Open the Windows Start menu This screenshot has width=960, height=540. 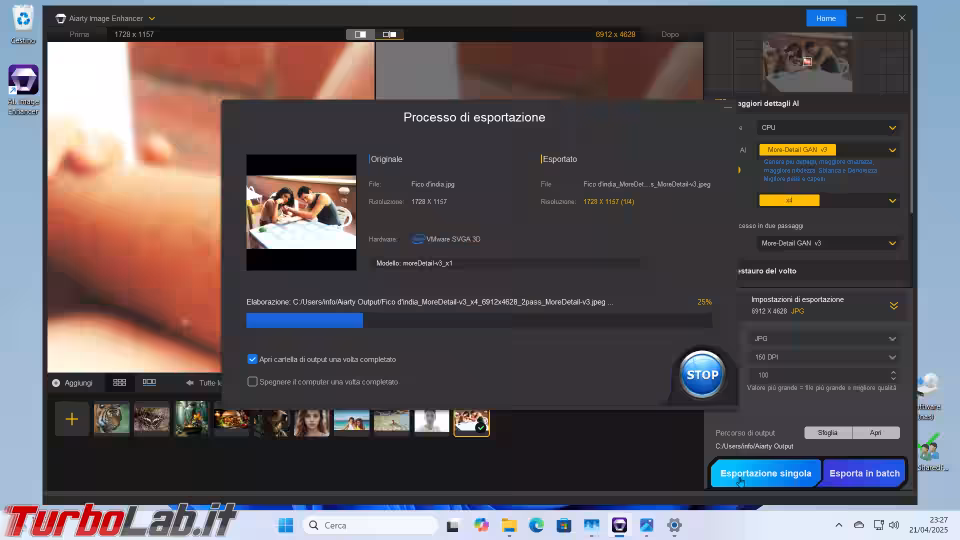pyautogui.click(x=285, y=525)
